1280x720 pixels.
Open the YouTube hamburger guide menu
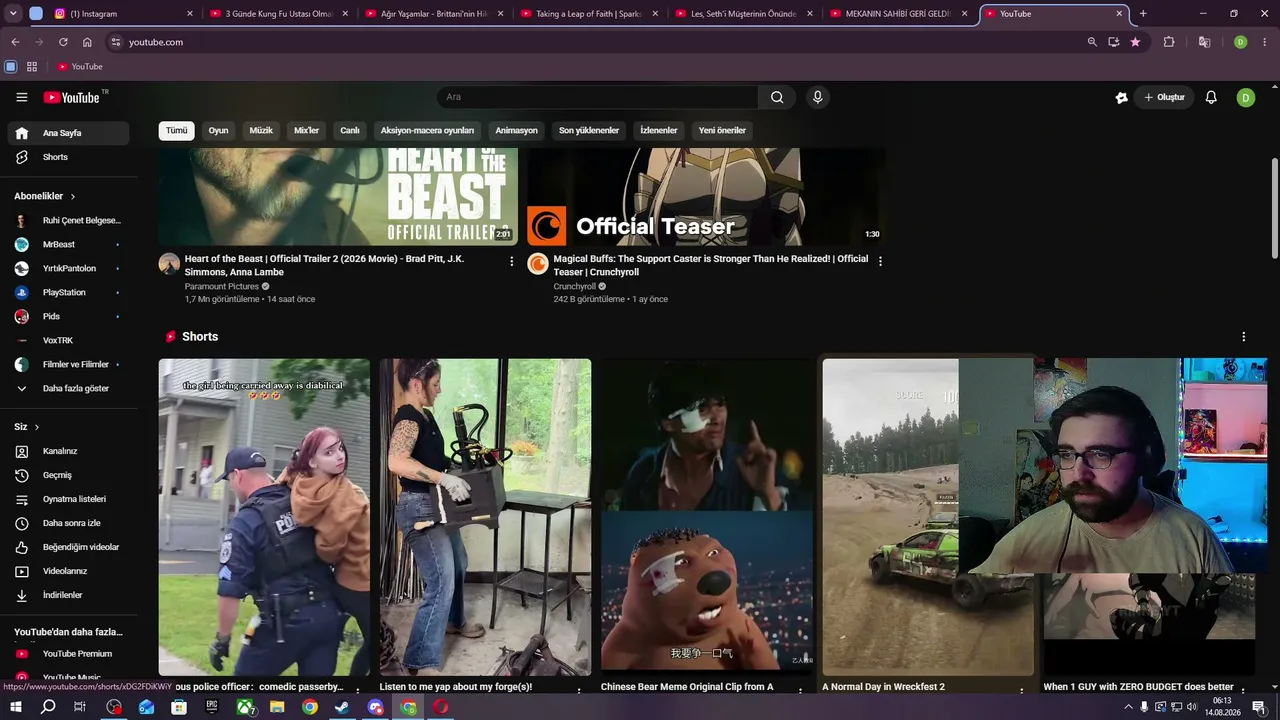22,97
